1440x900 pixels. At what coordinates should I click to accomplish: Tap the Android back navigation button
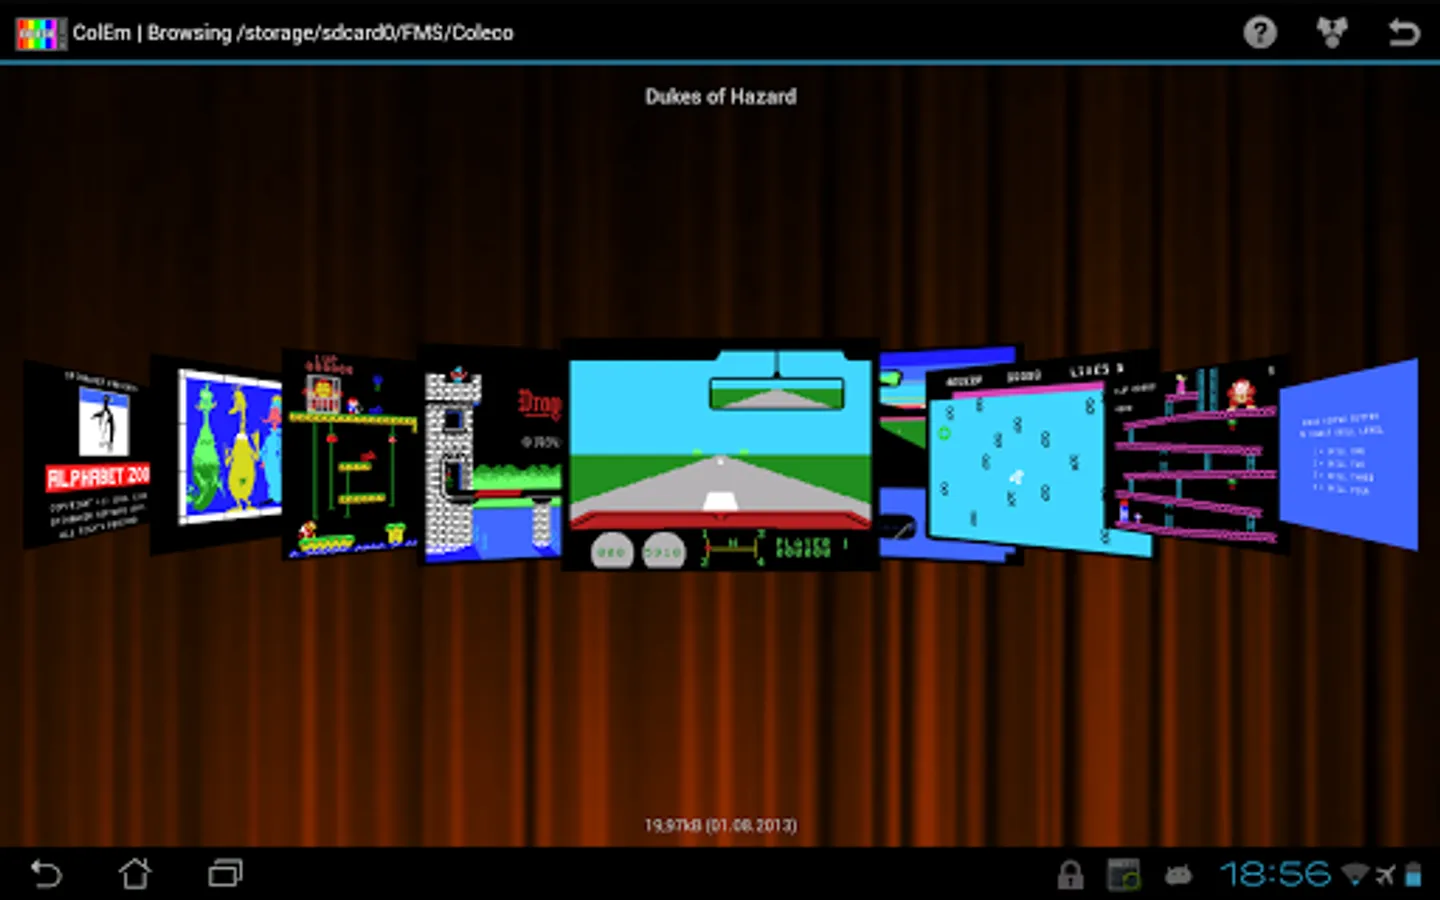click(46, 874)
